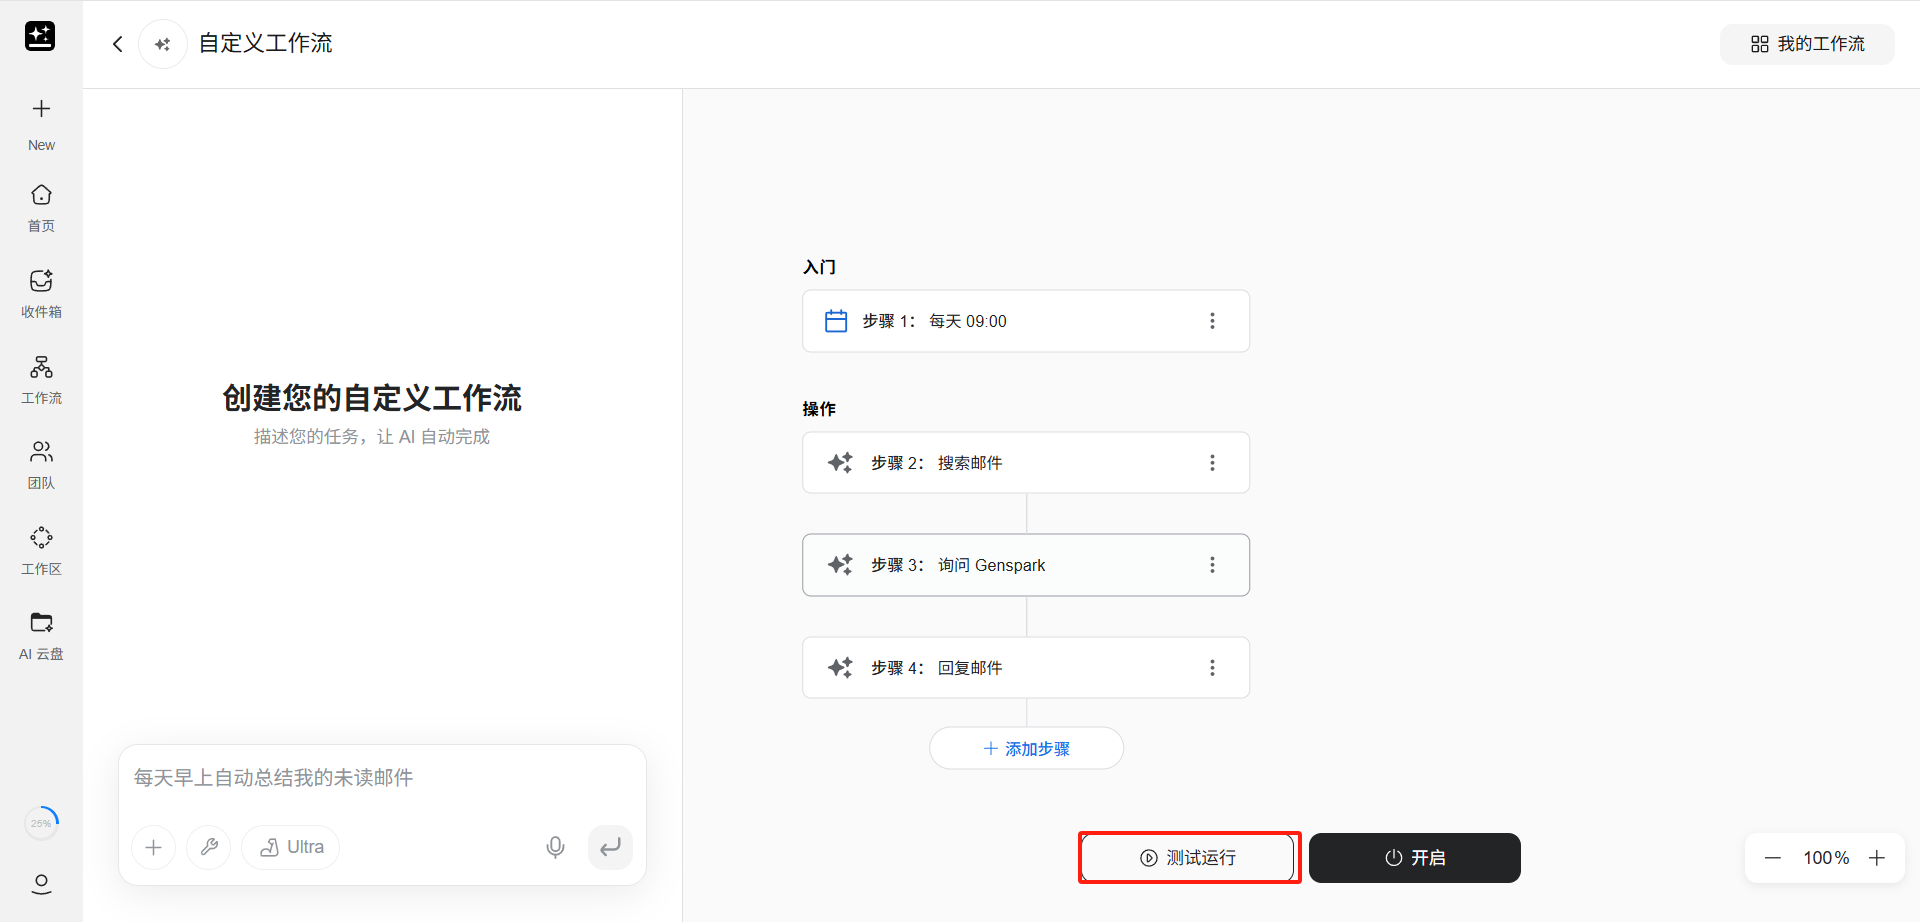Toggle workflow on with 开启 button
The height and width of the screenshot is (922, 1920).
(1414, 858)
